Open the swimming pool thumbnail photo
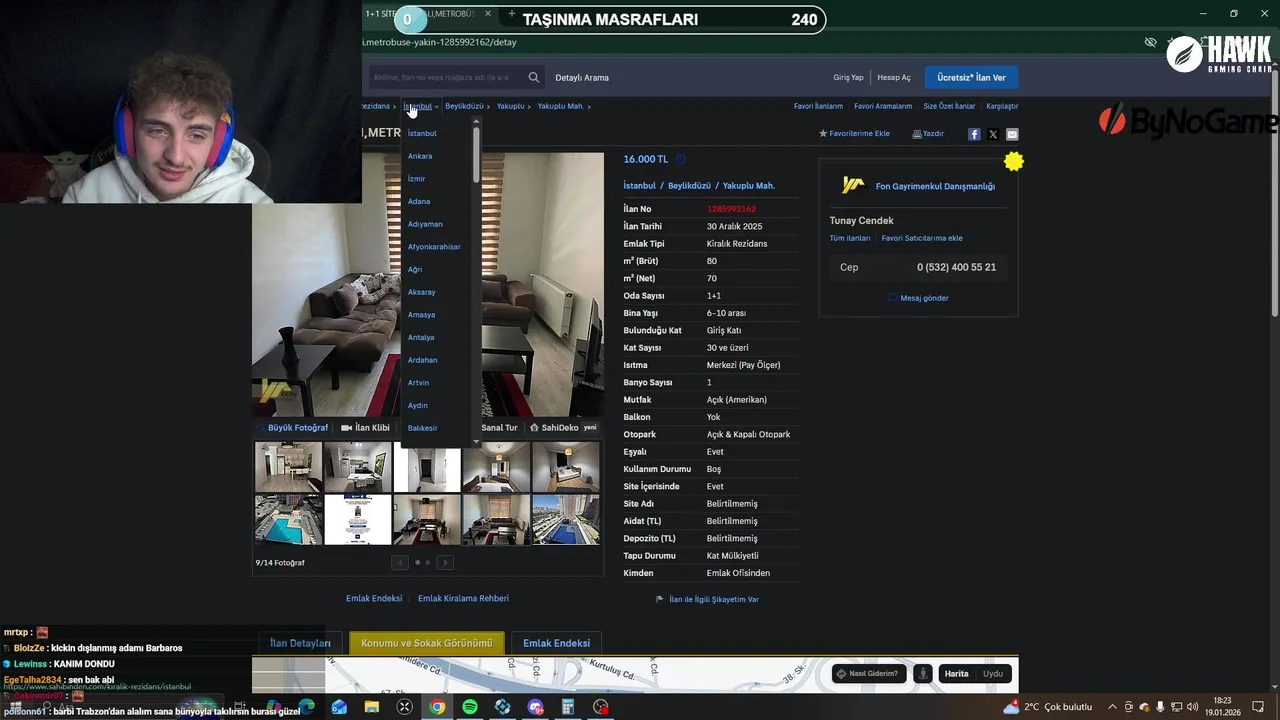 coord(288,520)
